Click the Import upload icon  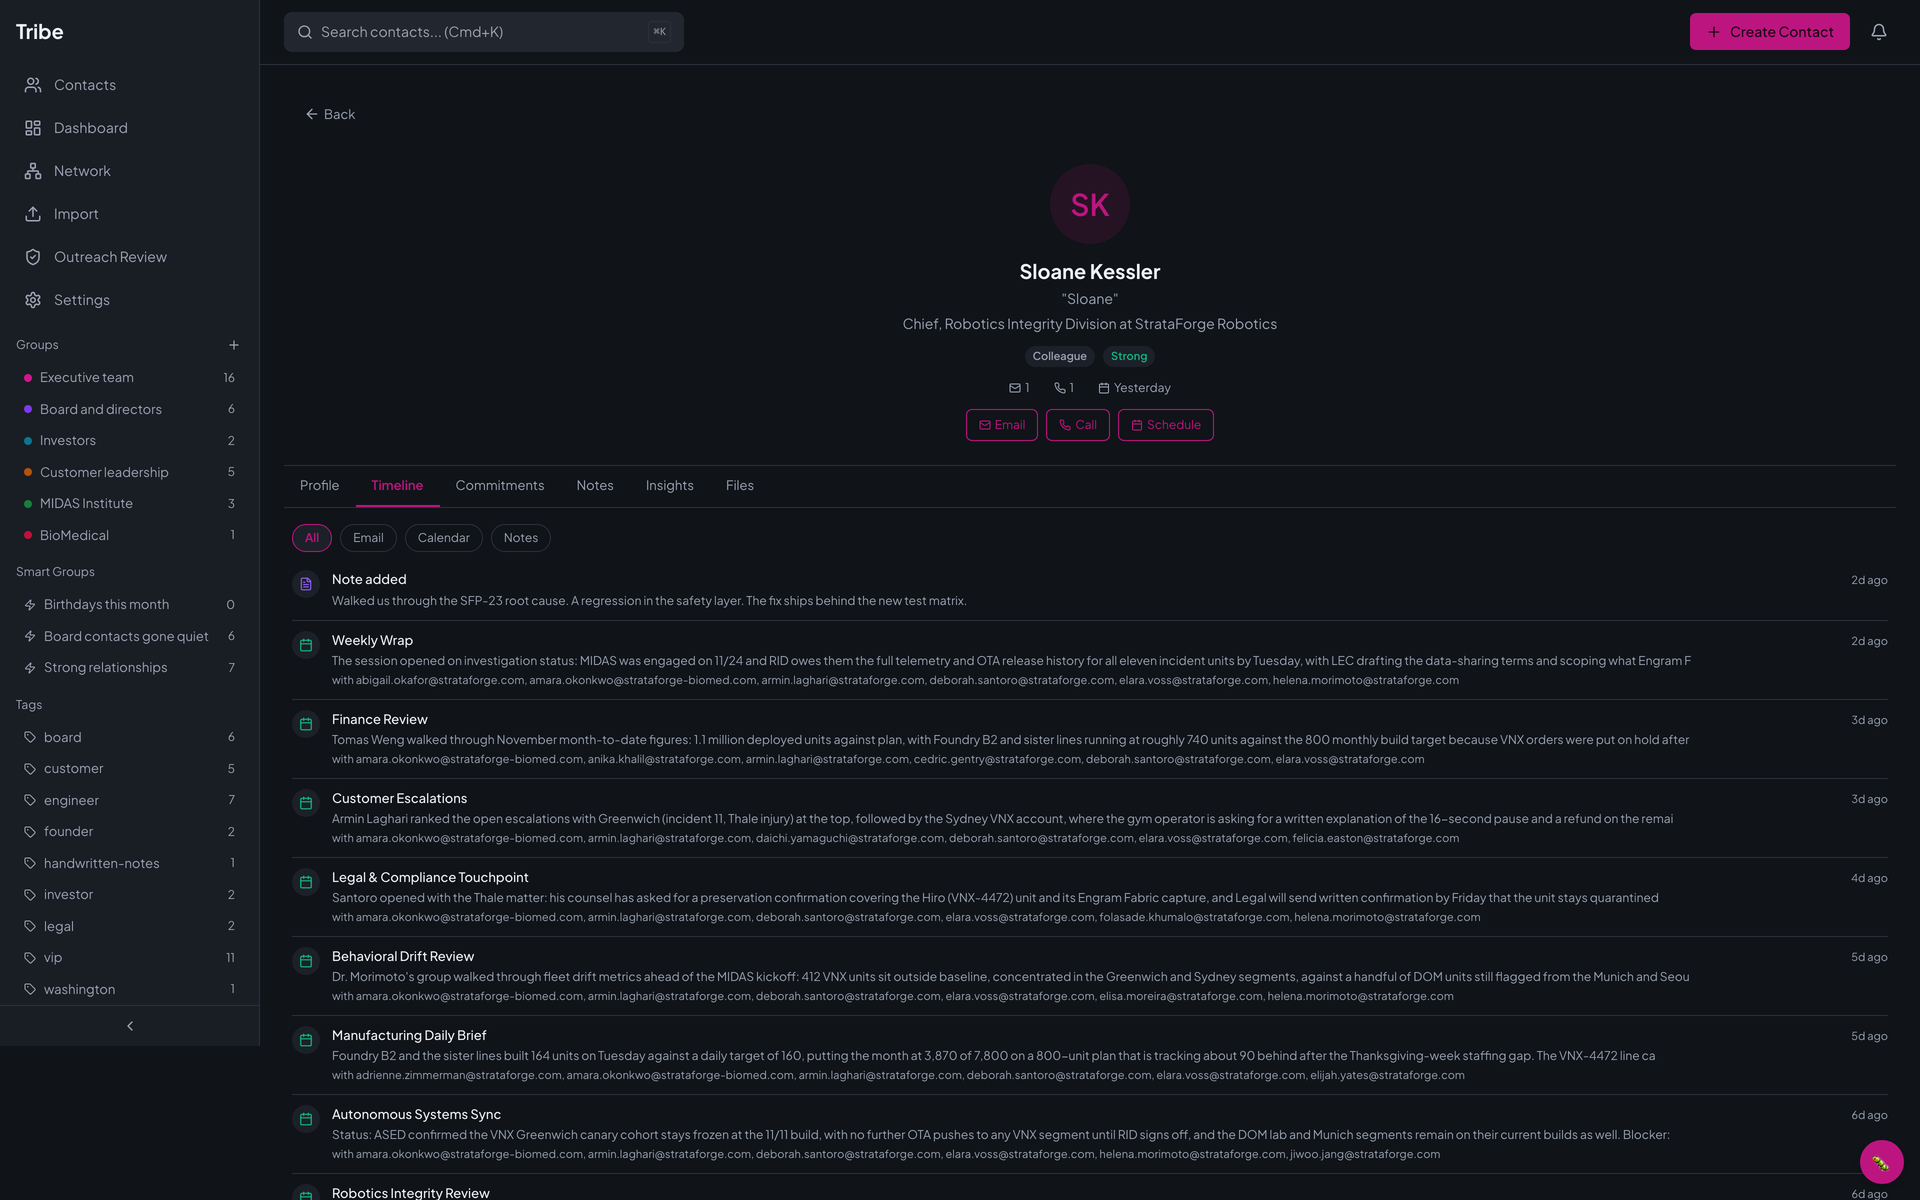33,214
